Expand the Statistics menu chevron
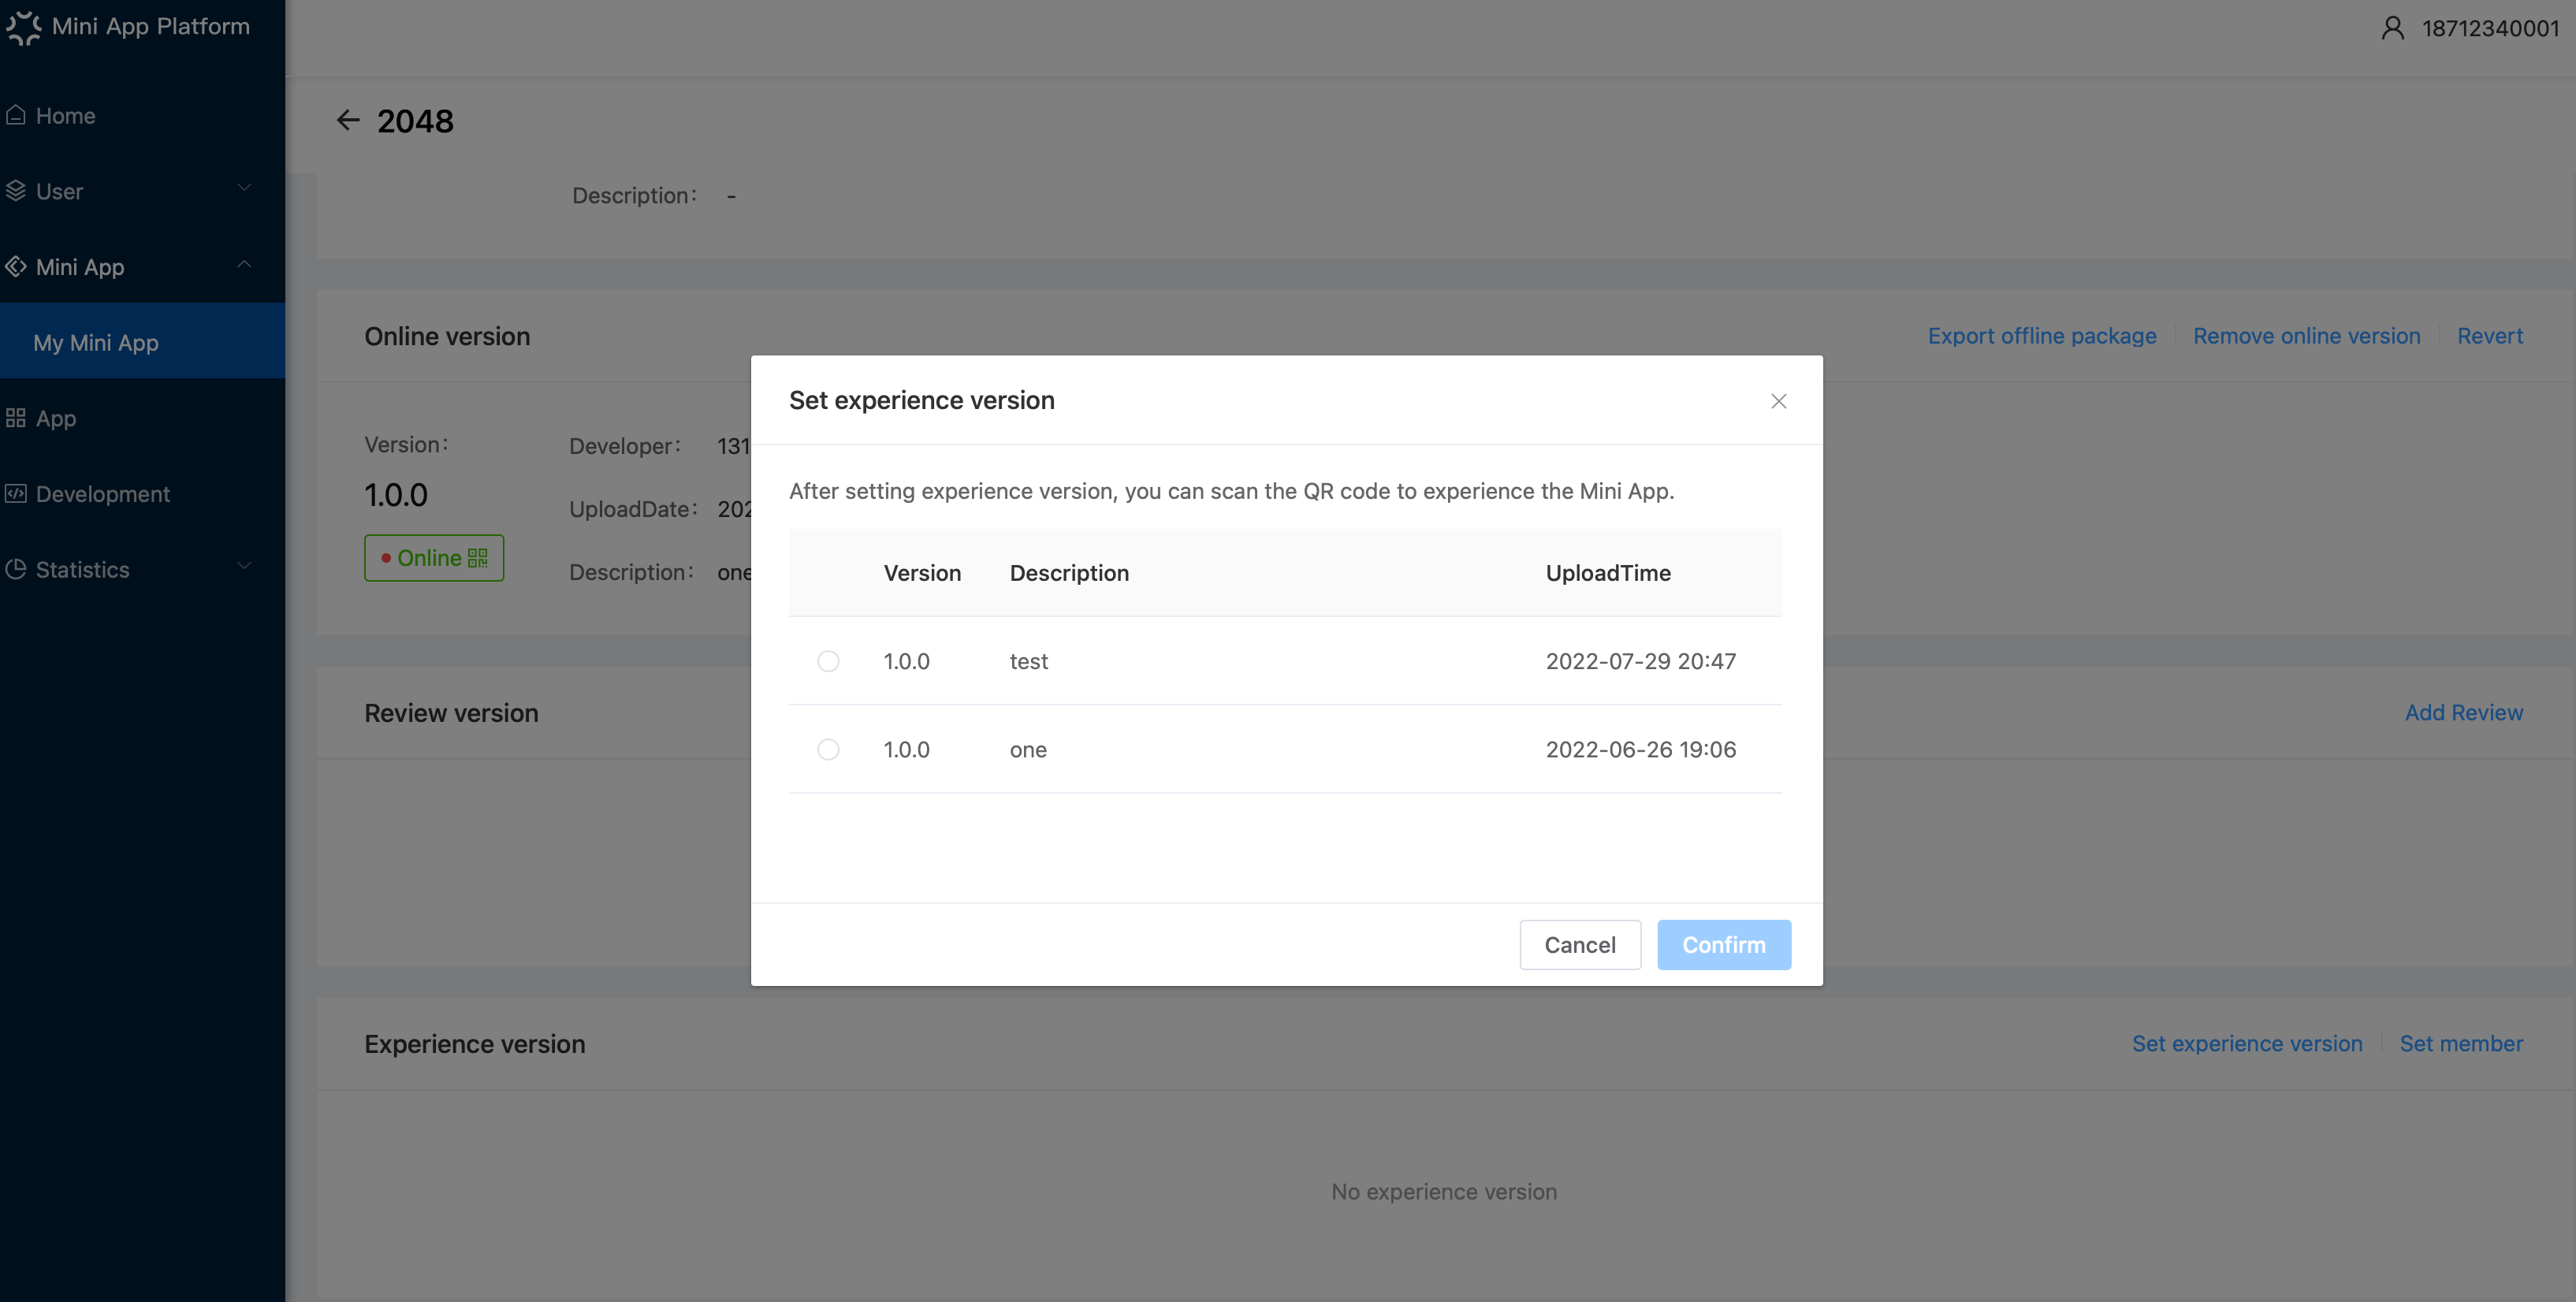2576x1302 pixels. (x=244, y=566)
